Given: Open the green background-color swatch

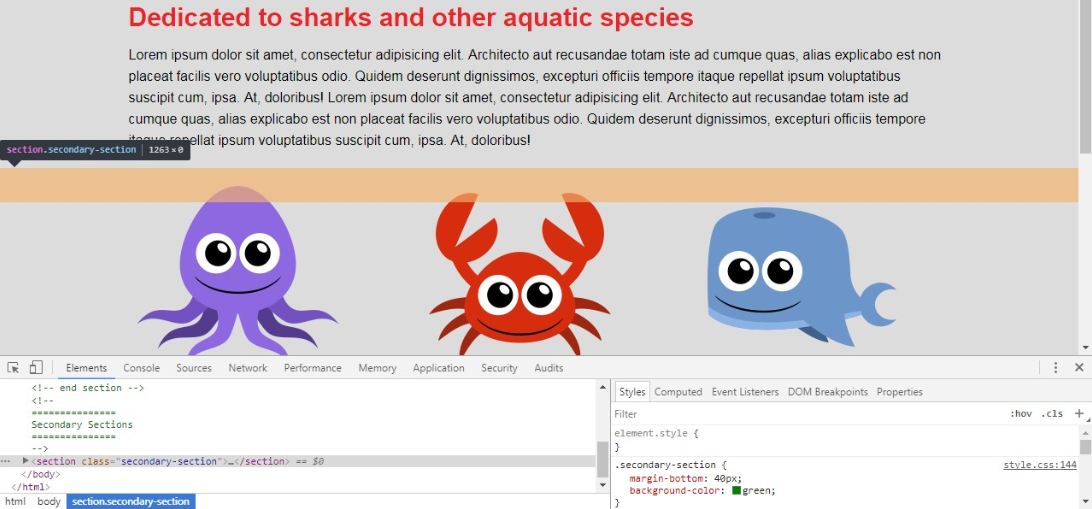Looking at the screenshot, I should click(736, 491).
